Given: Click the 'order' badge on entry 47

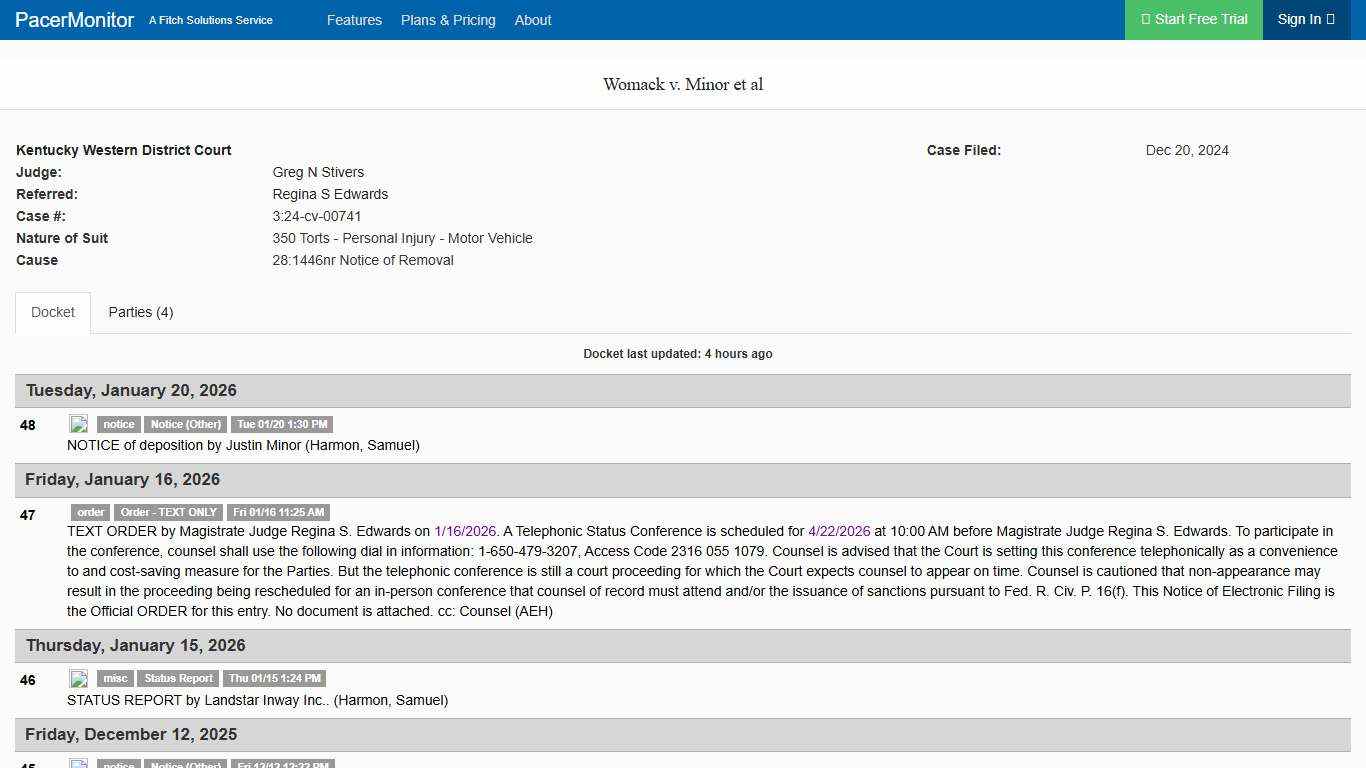Looking at the screenshot, I should point(90,512).
